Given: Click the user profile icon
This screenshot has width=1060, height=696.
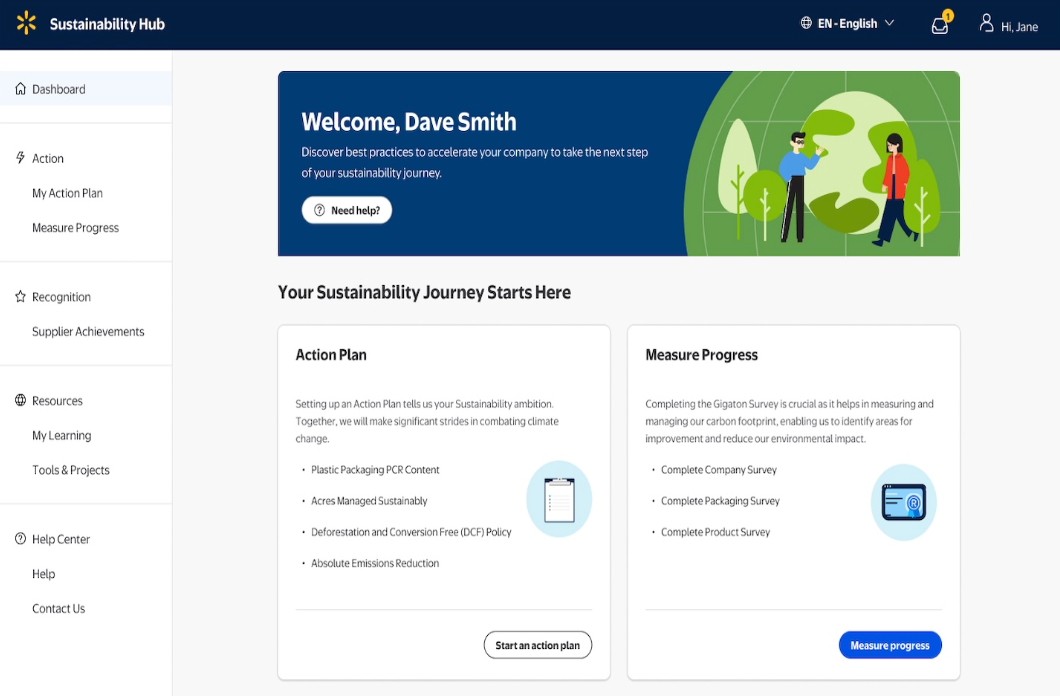Looking at the screenshot, I should 986,24.
